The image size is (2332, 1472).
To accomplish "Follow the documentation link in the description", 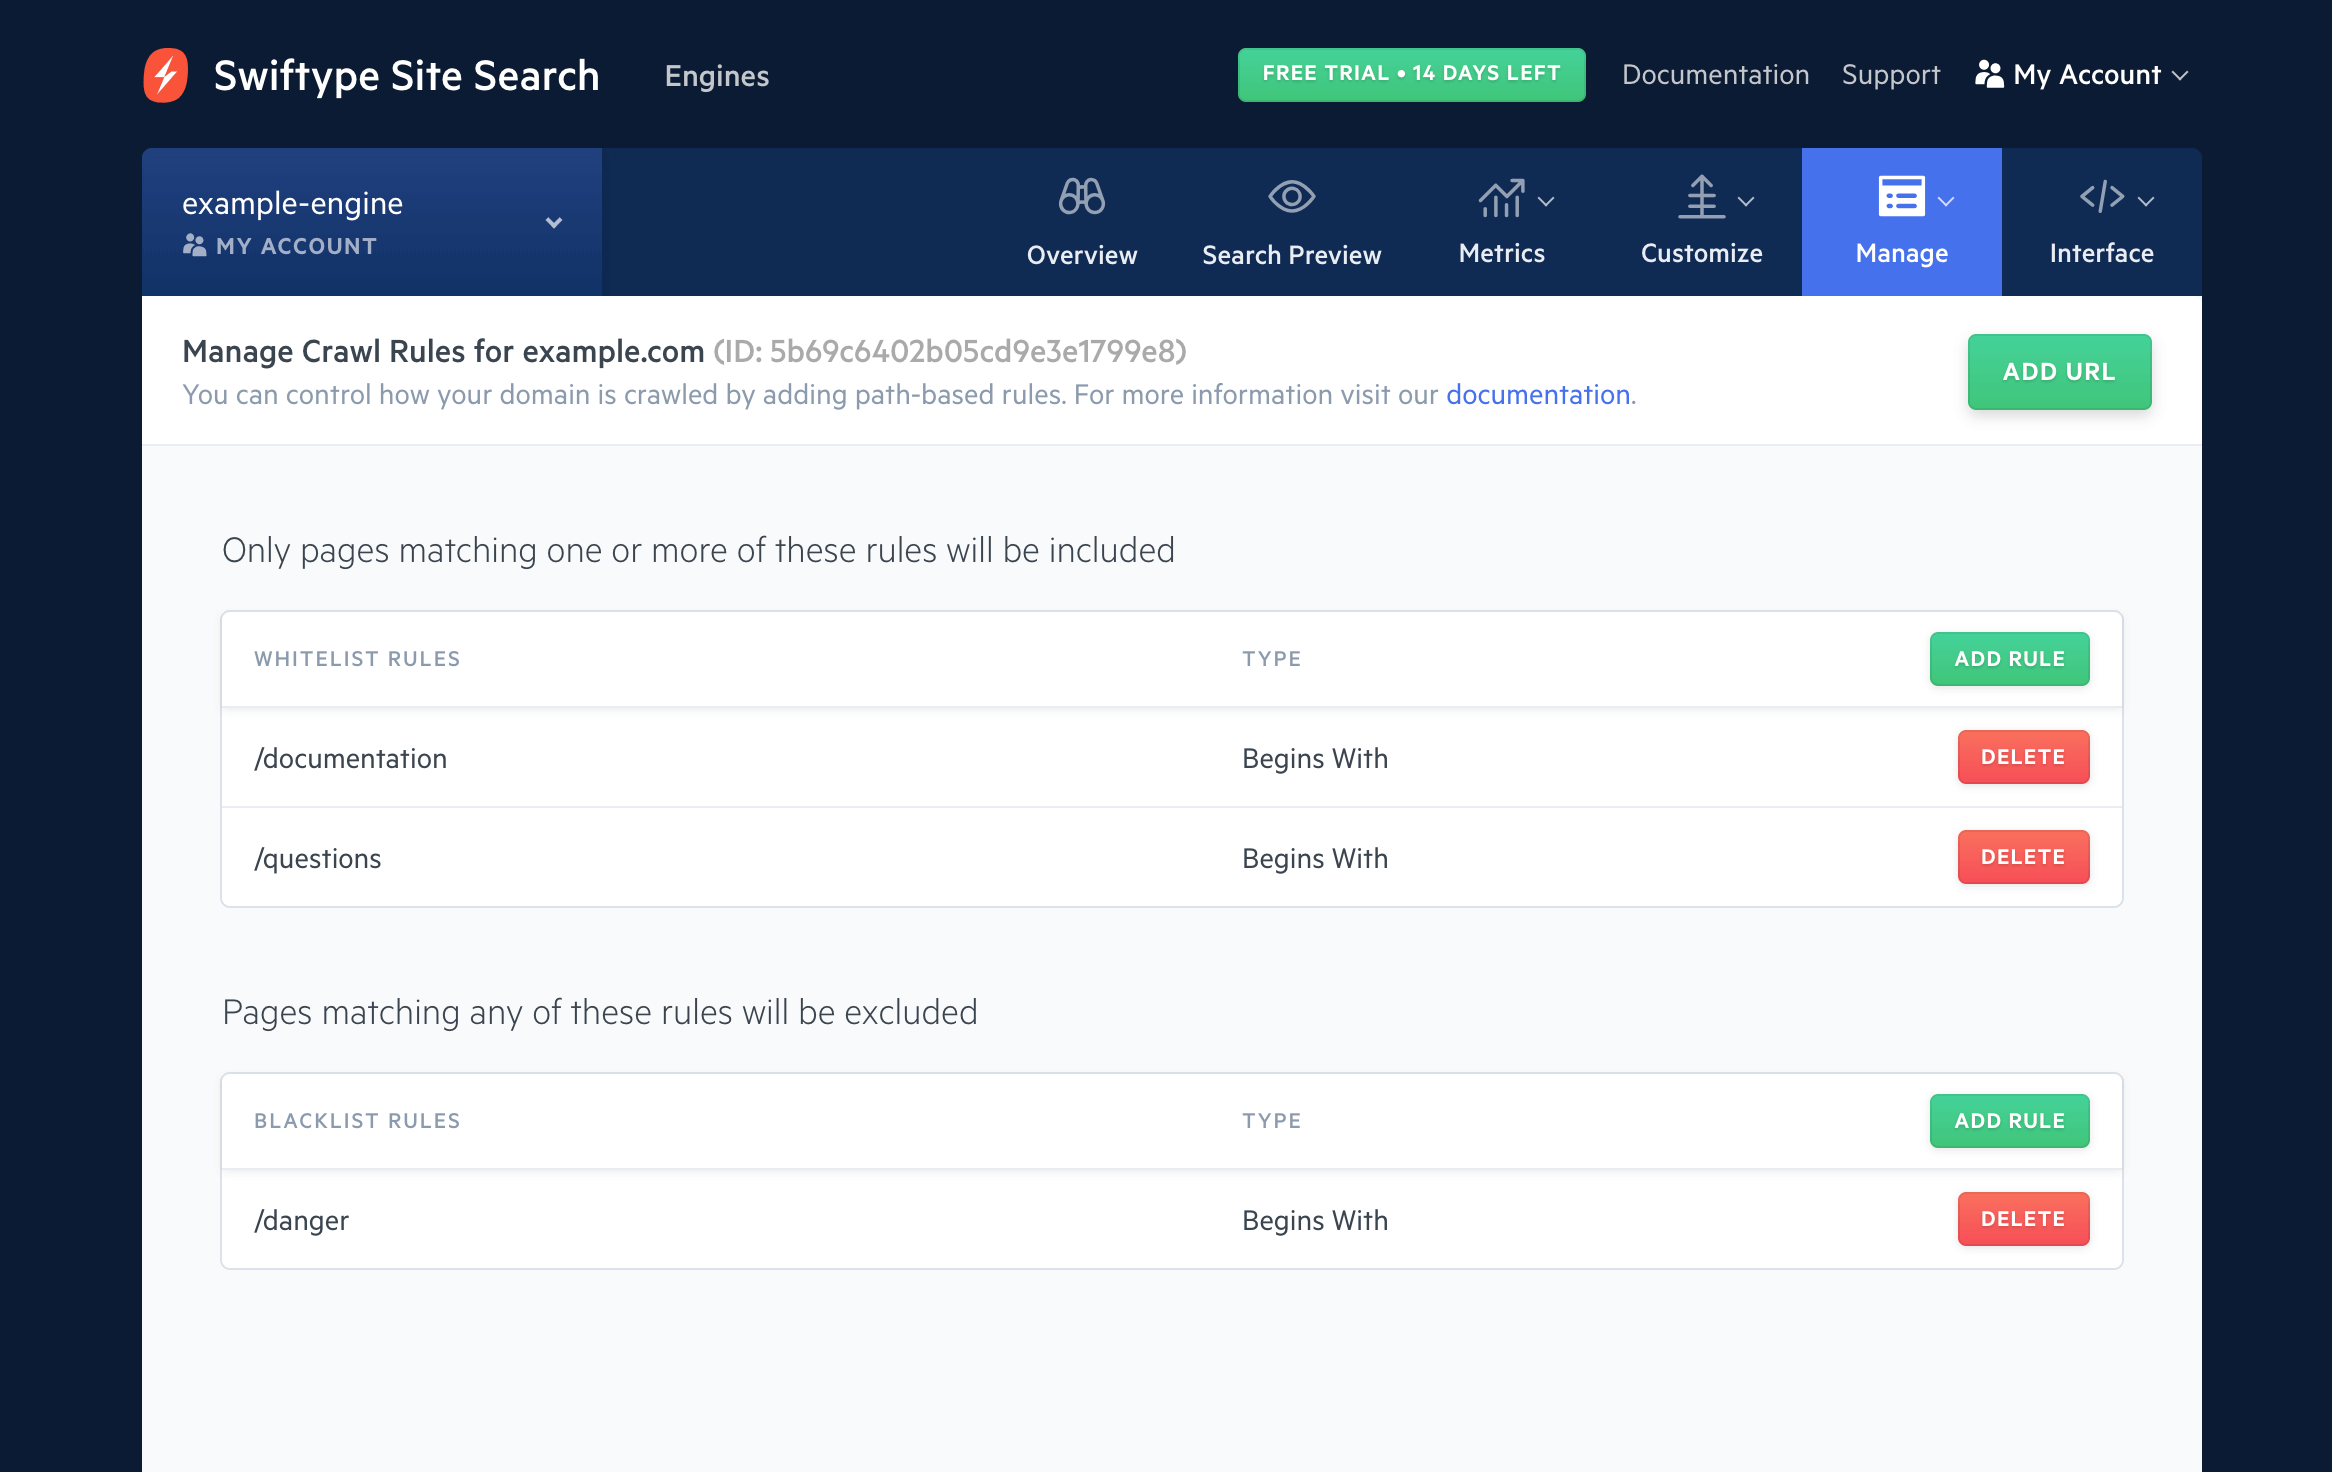I will click(x=1537, y=395).
